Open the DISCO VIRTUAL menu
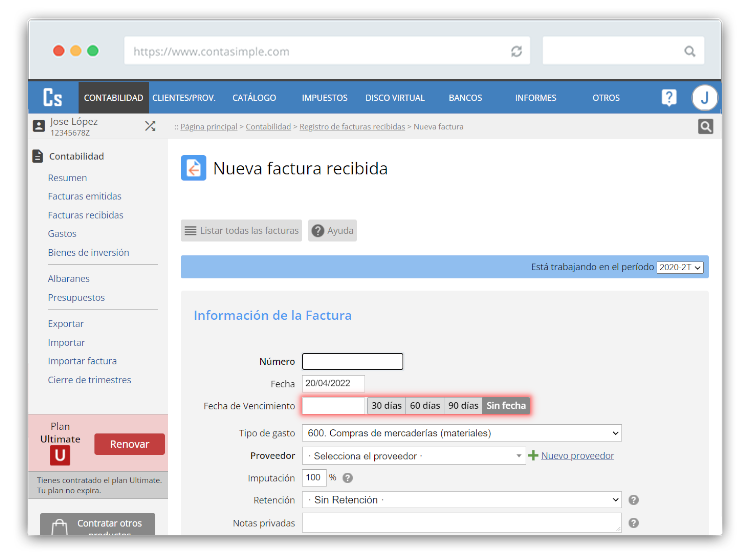 coord(395,98)
